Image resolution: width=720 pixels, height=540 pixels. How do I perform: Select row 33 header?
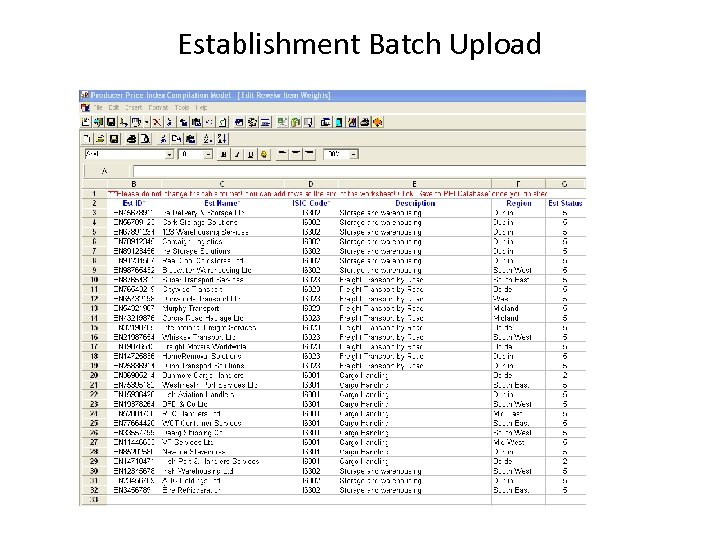point(94,499)
